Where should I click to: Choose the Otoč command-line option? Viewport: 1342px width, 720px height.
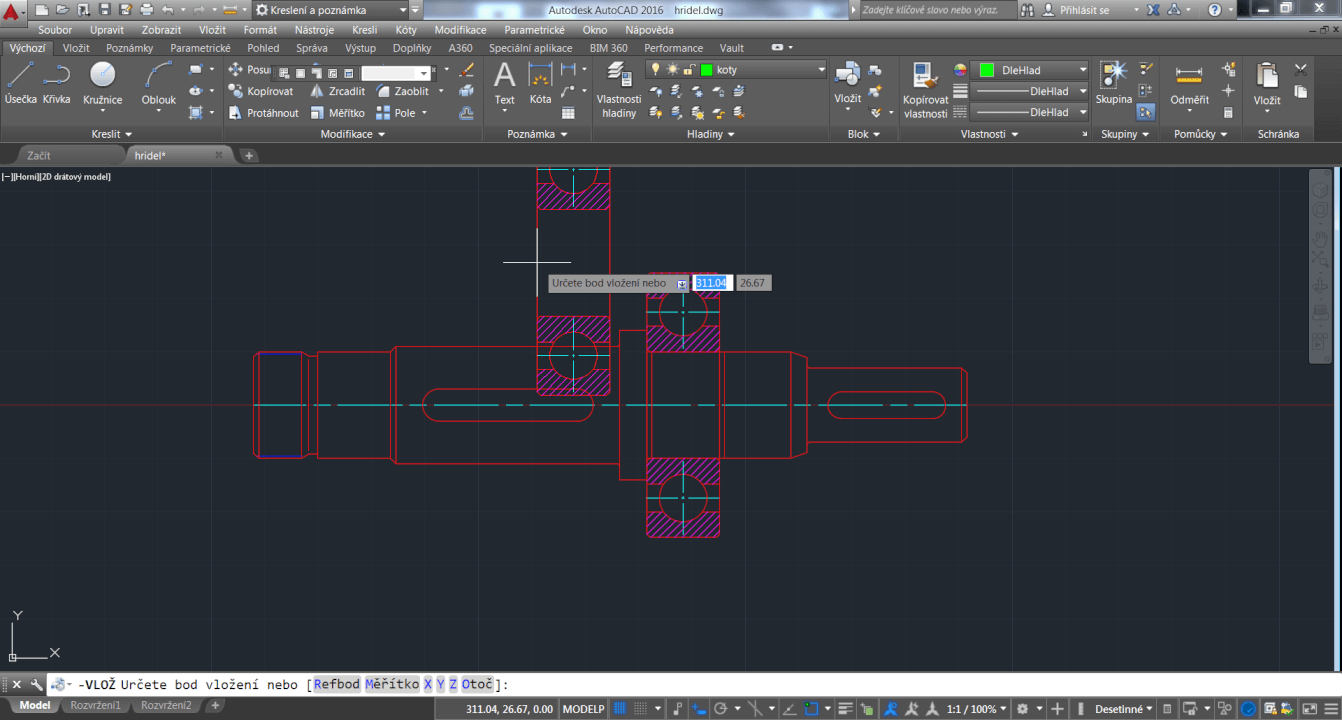(477, 685)
